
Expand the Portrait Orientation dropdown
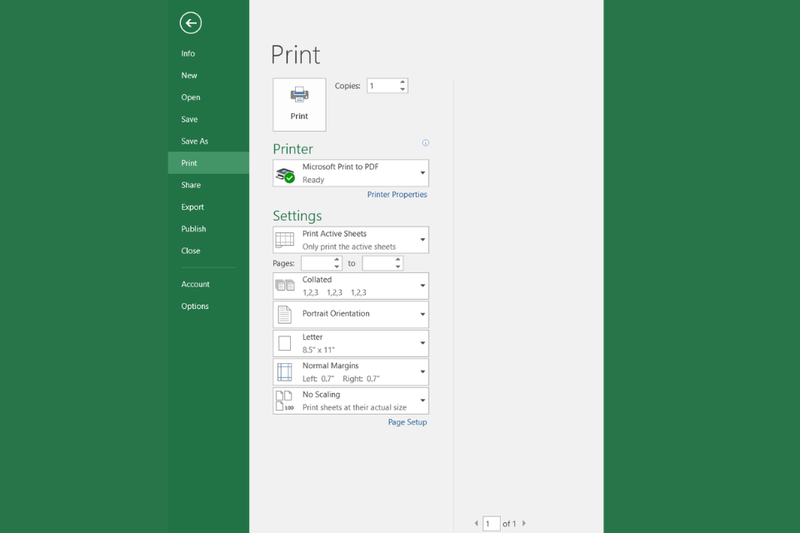350,314
